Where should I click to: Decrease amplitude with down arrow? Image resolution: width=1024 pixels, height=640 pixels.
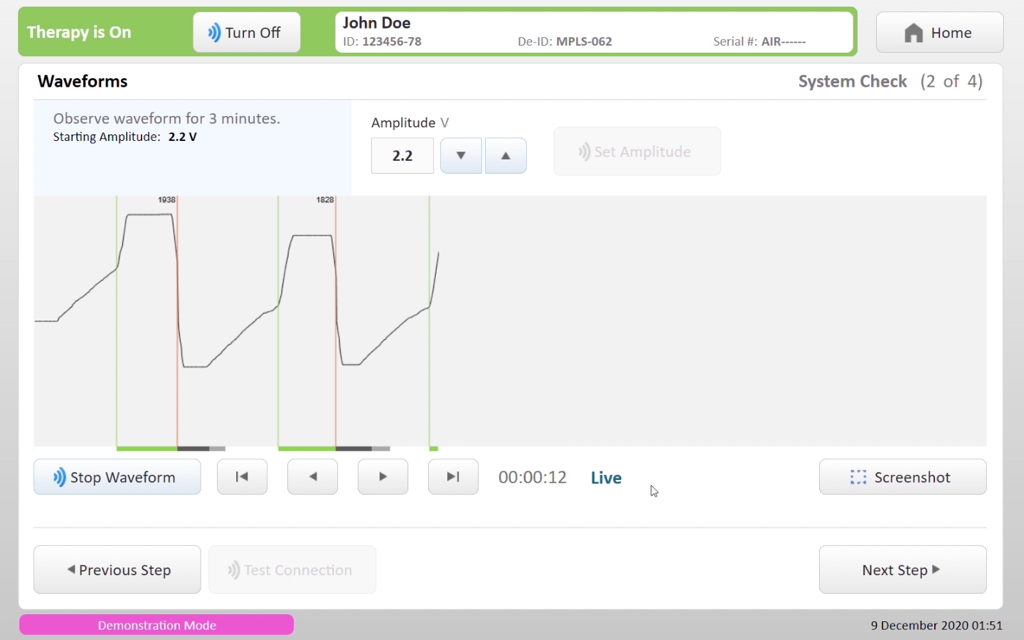click(461, 155)
